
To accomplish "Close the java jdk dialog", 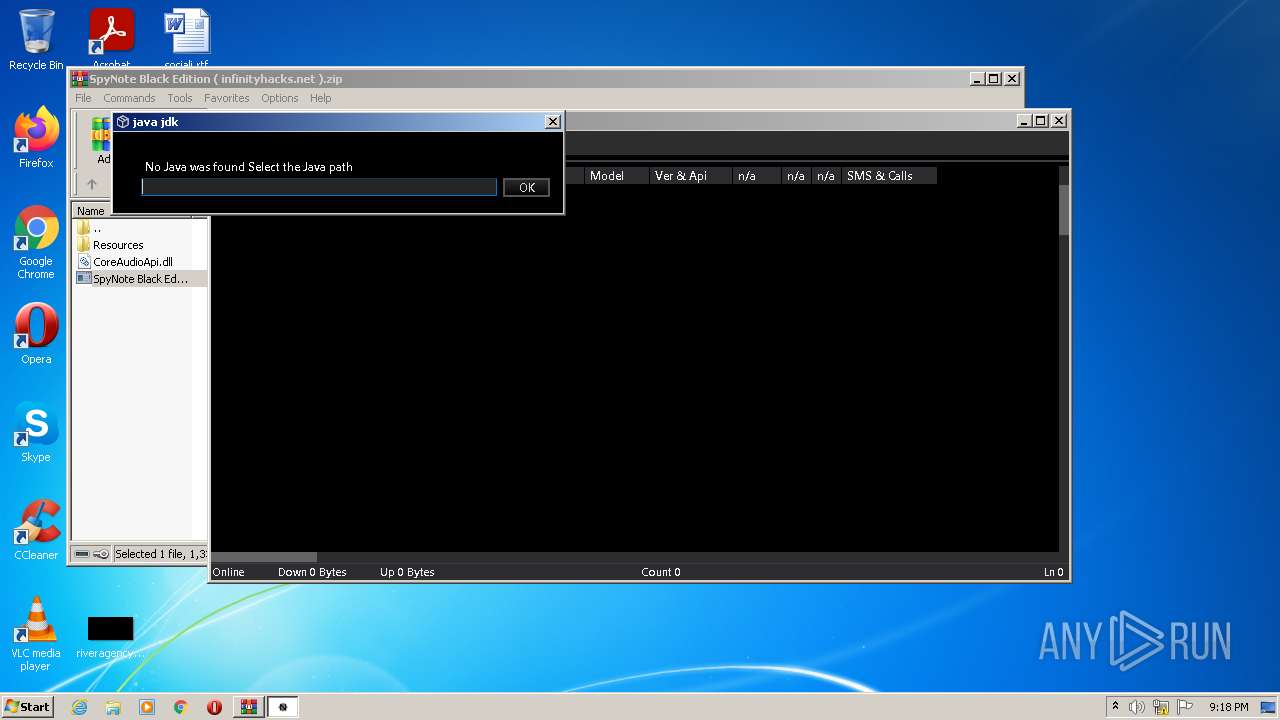I will click(x=552, y=121).
